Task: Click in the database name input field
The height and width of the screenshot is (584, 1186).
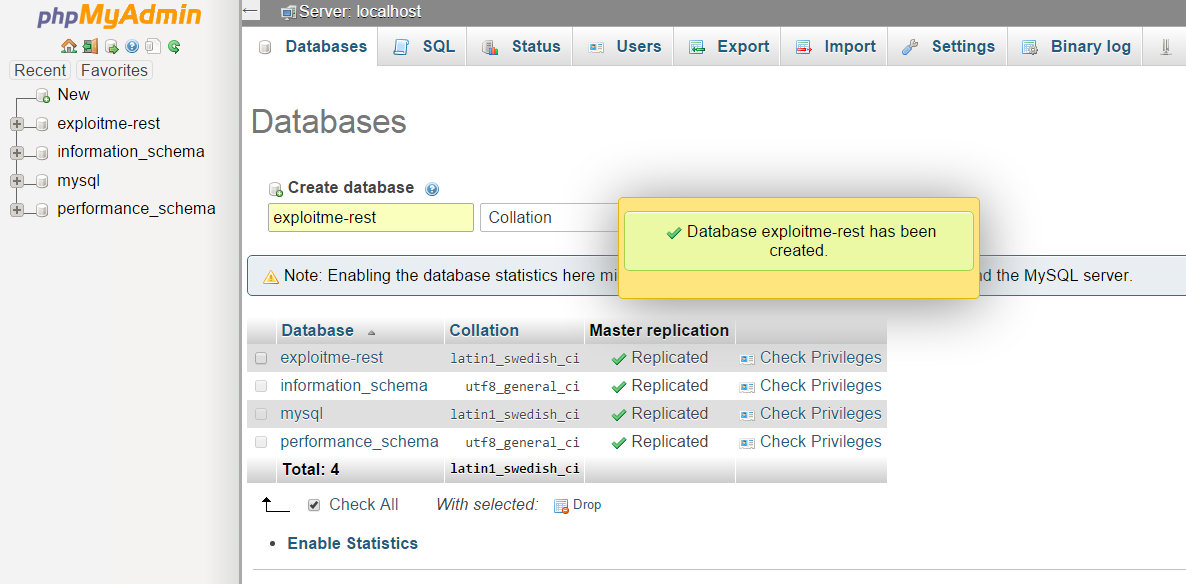Action: 371,217
